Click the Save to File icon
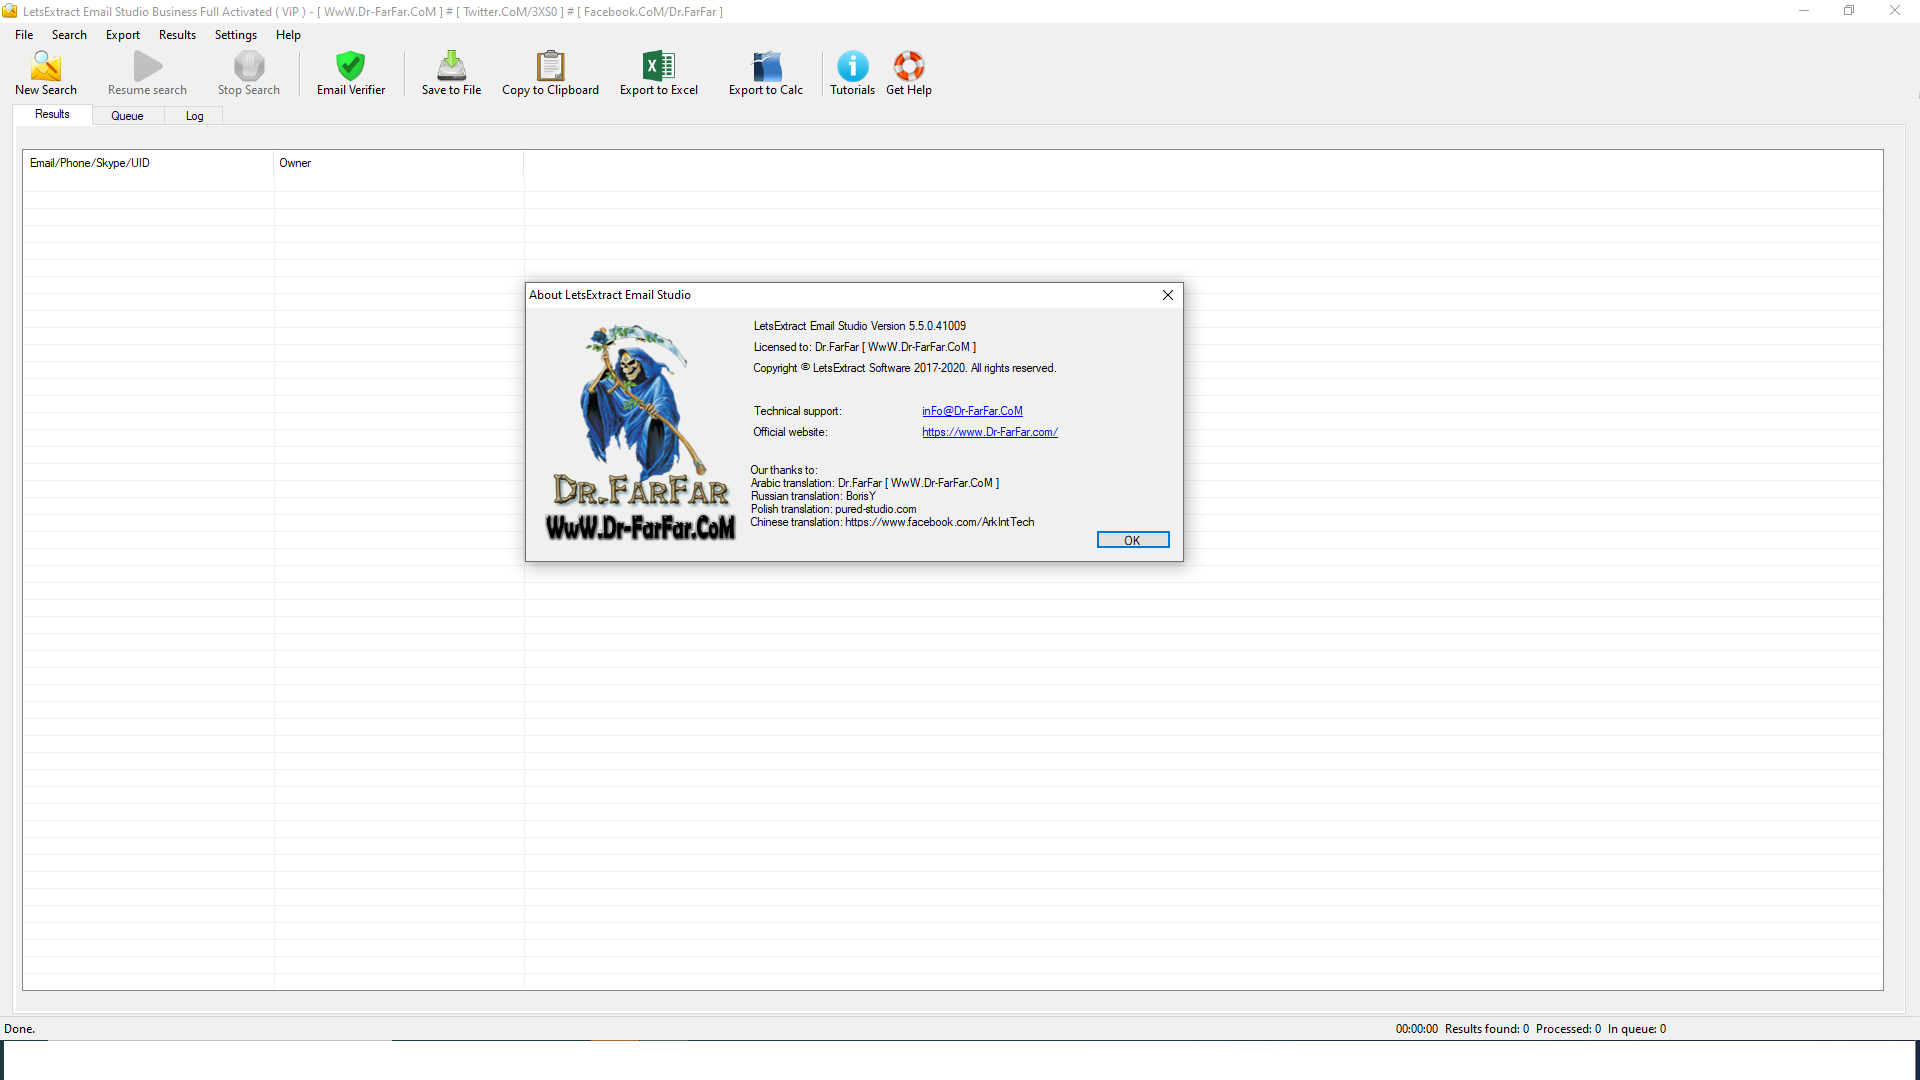The width and height of the screenshot is (1920, 1080). [451, 67]
